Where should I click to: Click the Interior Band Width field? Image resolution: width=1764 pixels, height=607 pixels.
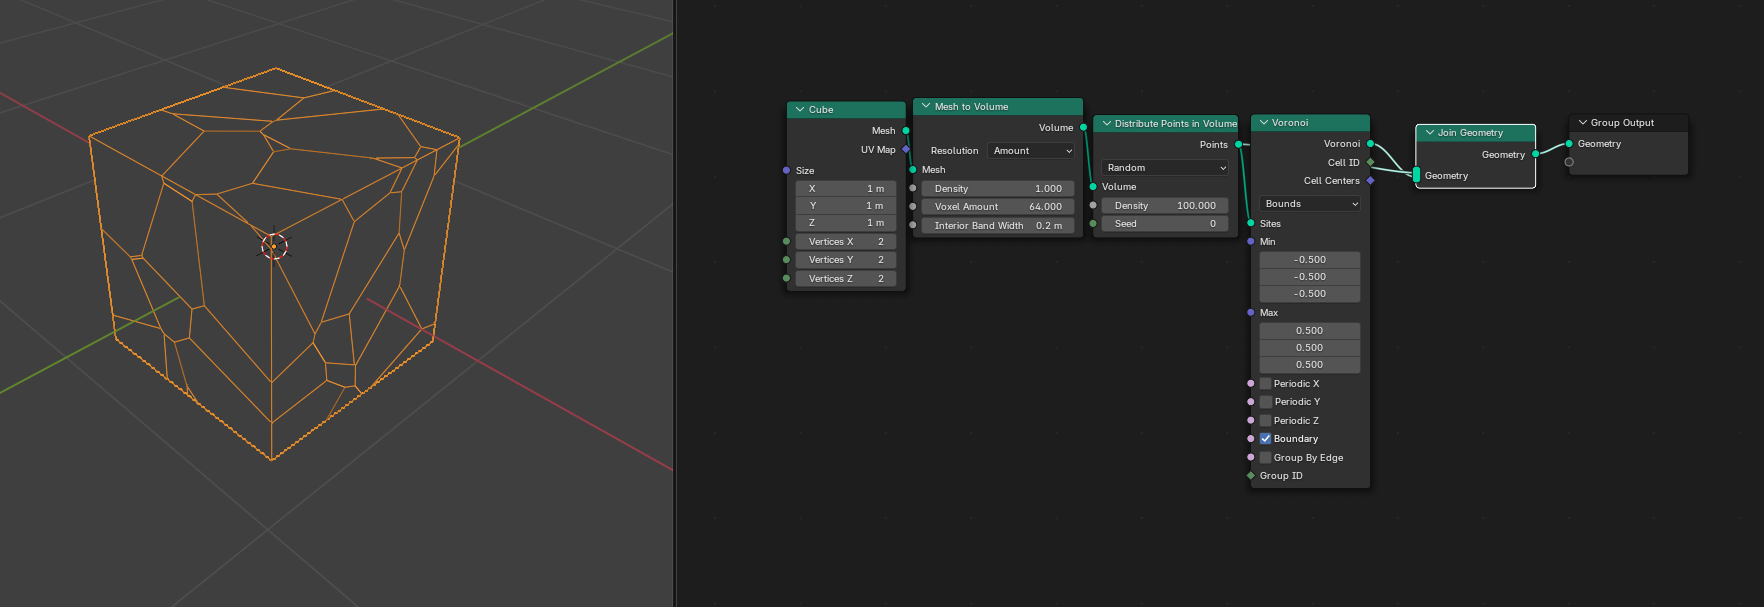pos(998,226)
